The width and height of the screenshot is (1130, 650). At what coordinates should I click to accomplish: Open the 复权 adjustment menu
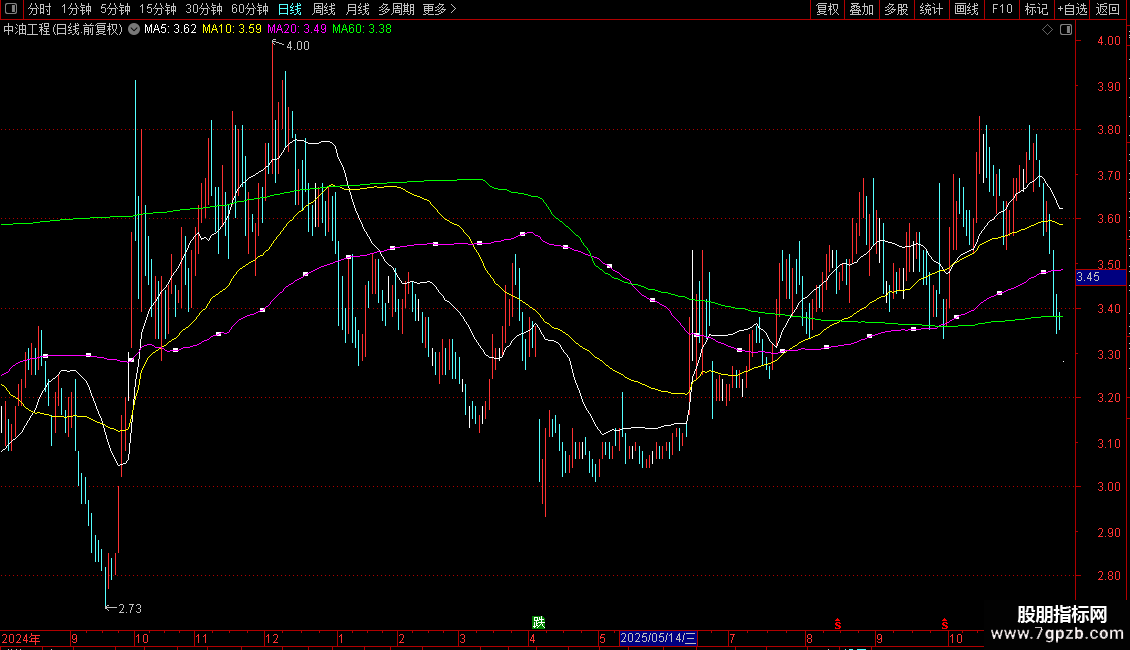(827, 9)
